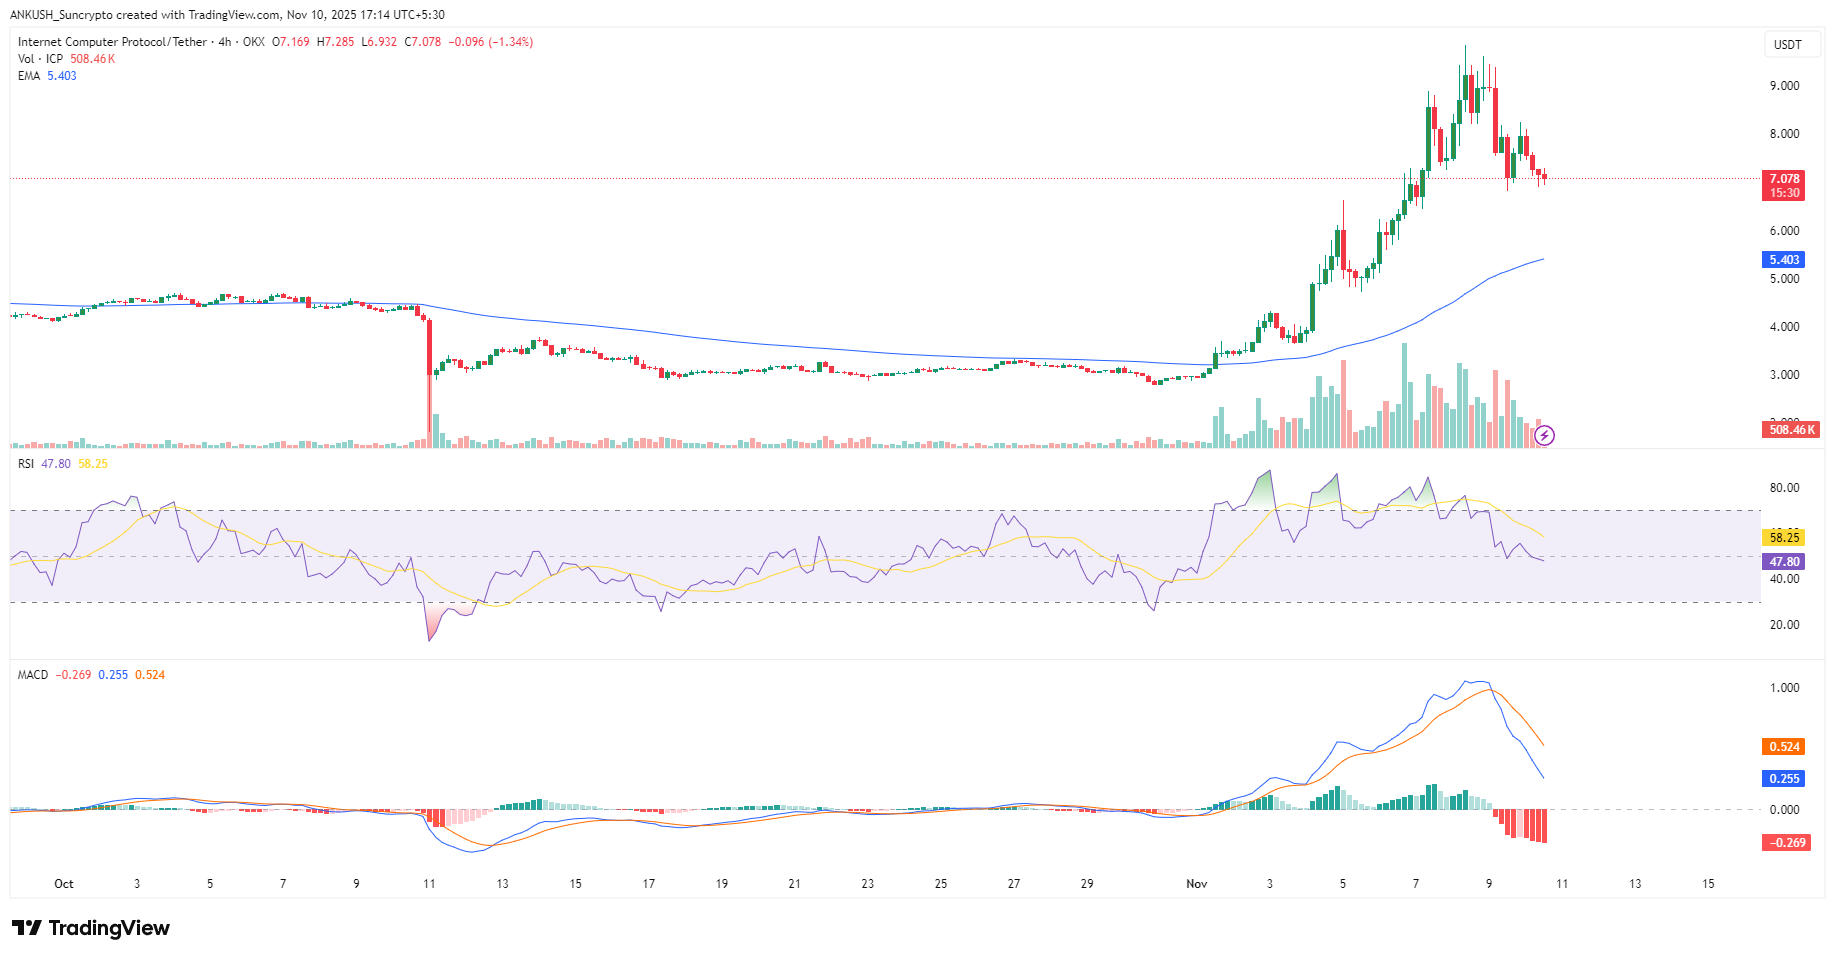Select the blue EMA value label 5.403
Screen dimensions: 1835x958
[1785, 259]
